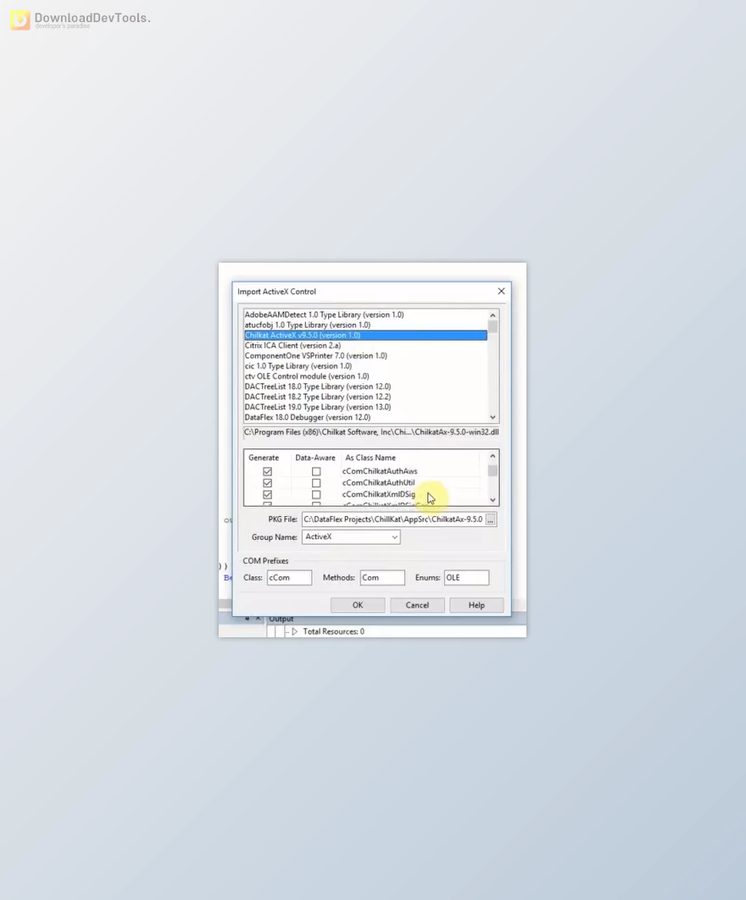Select DACTreeList 18.2 Type Library entry
Image resolution: width=746 pixels, height=900 pixels.
coord(366,397)
